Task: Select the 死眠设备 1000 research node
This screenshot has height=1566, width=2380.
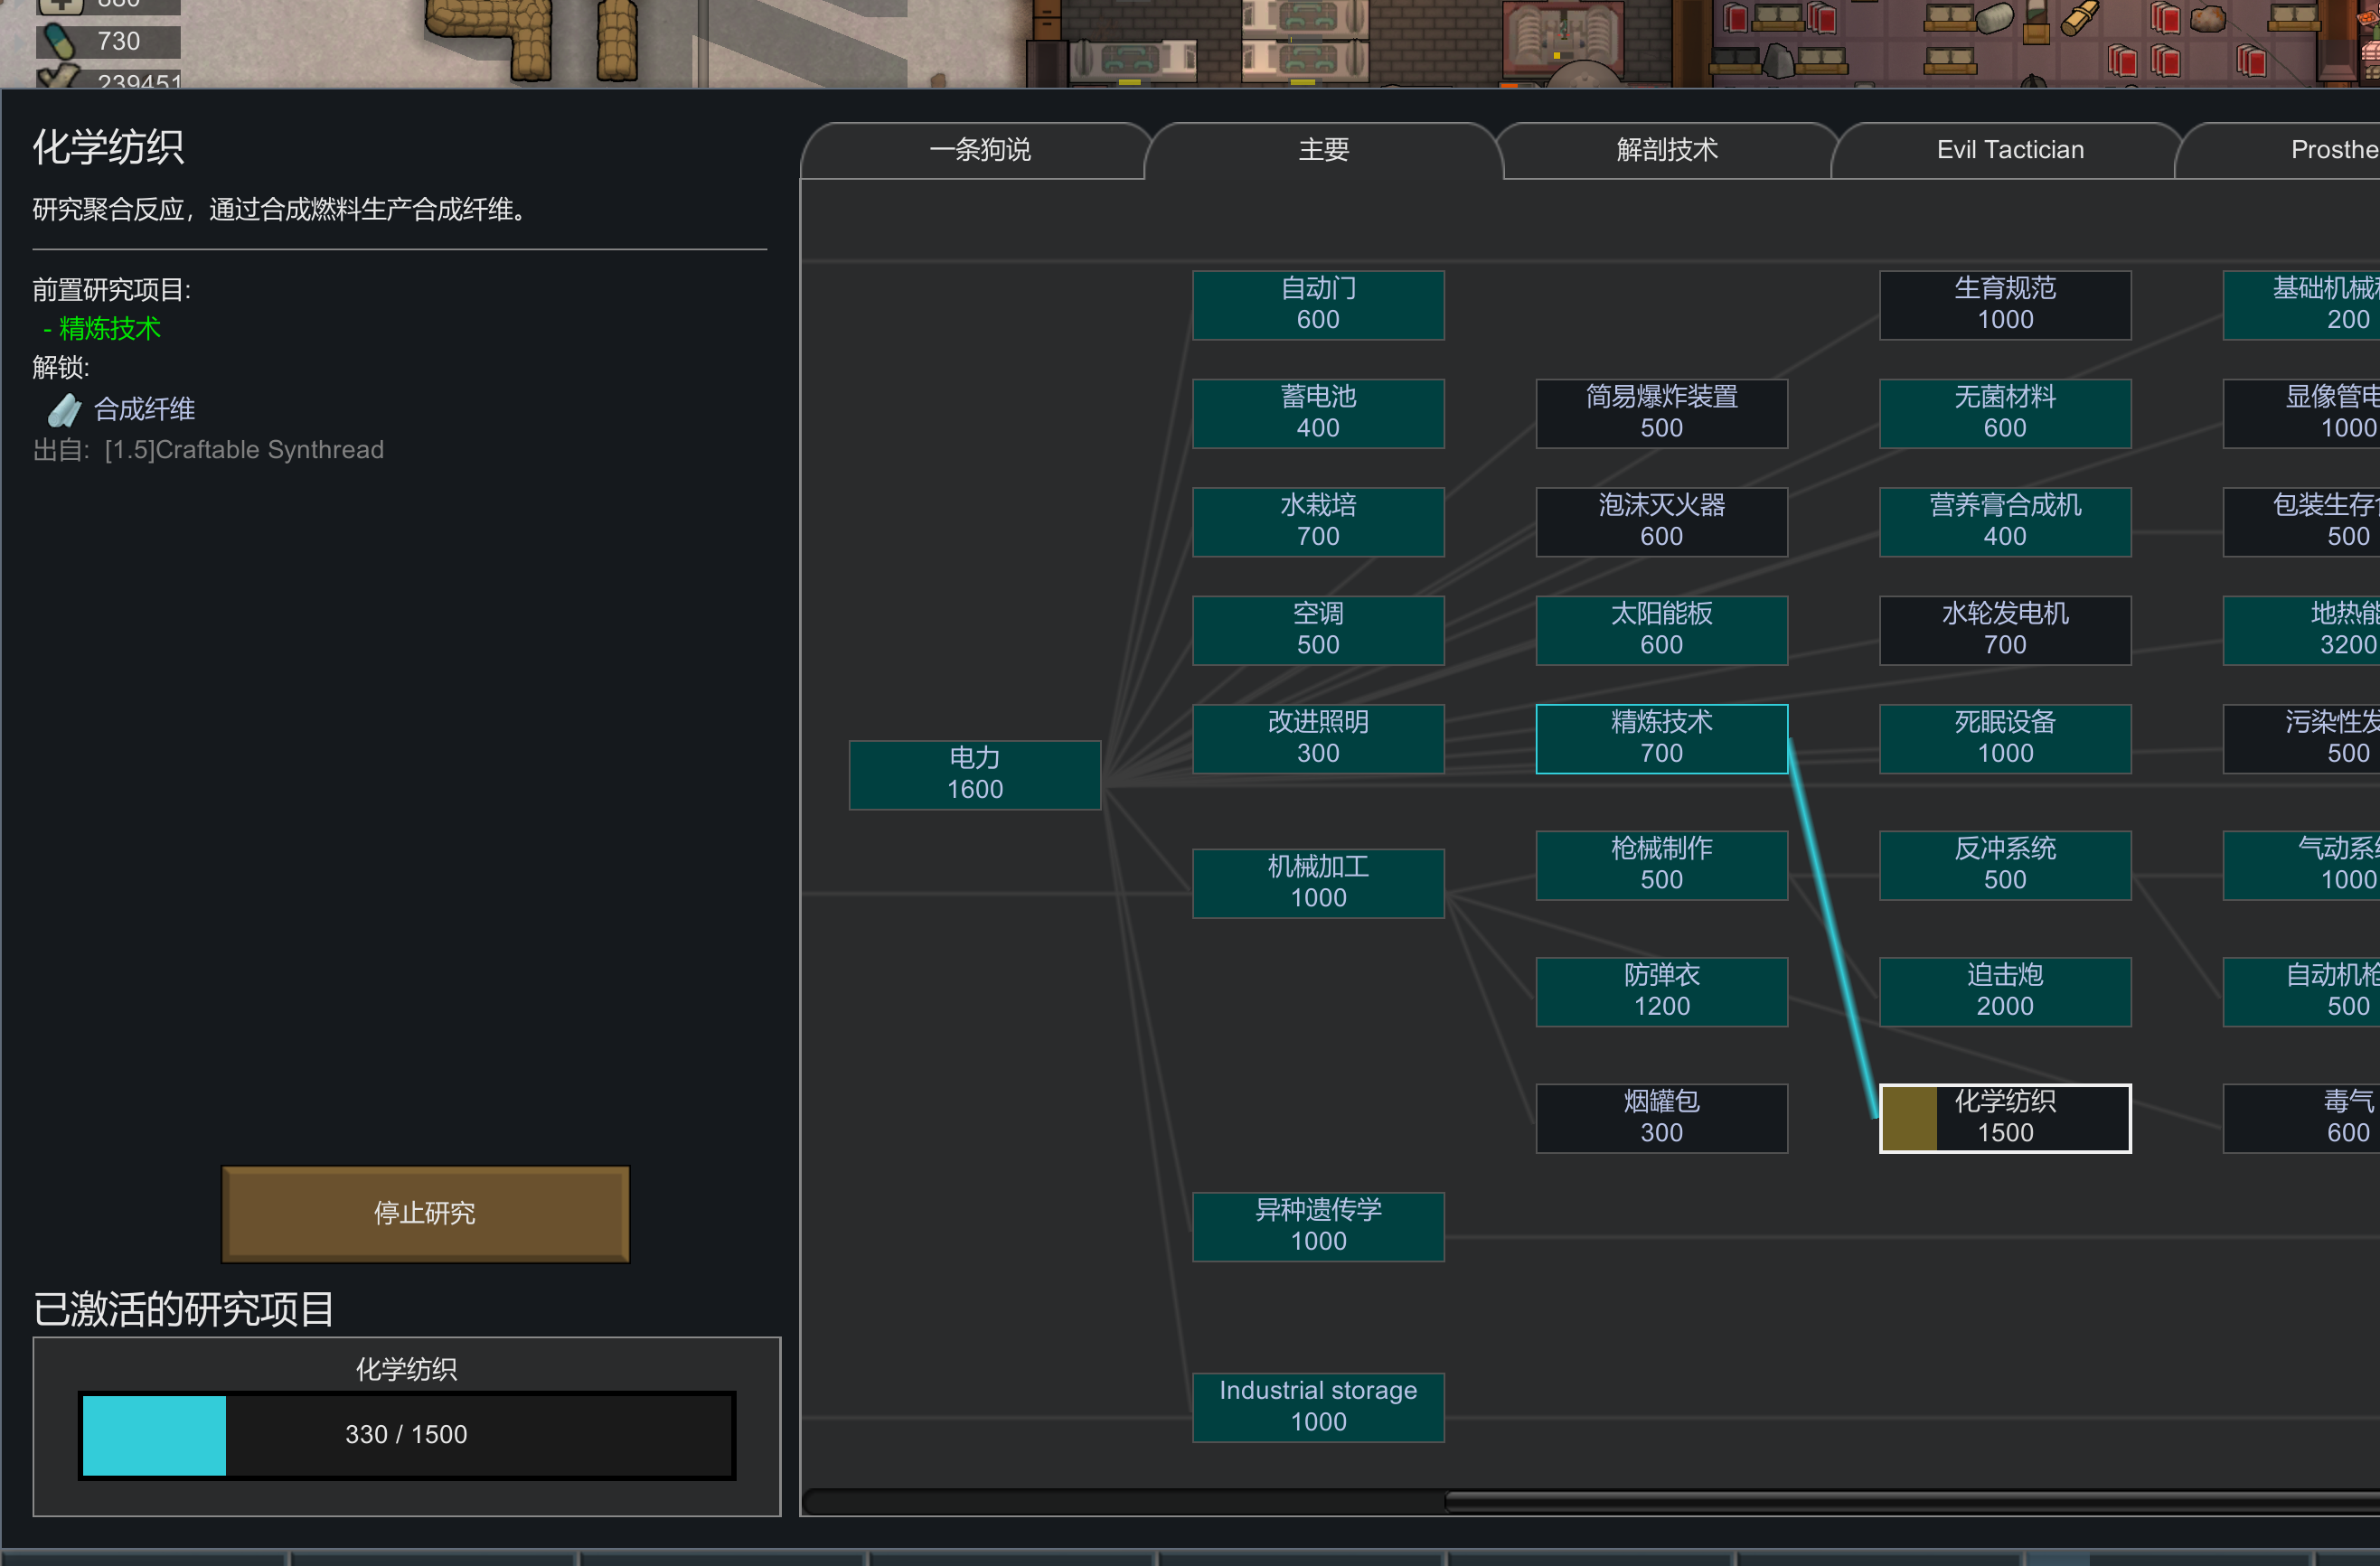Action: 2005,738
